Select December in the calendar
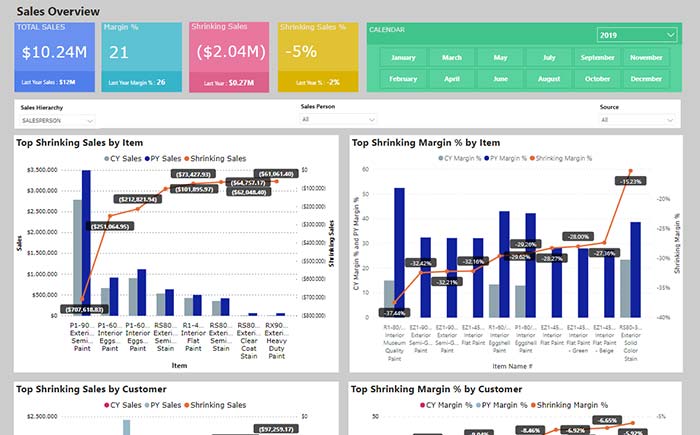This screenshot has width=700, height=435. pyautogui.click(x=646, y=79)
